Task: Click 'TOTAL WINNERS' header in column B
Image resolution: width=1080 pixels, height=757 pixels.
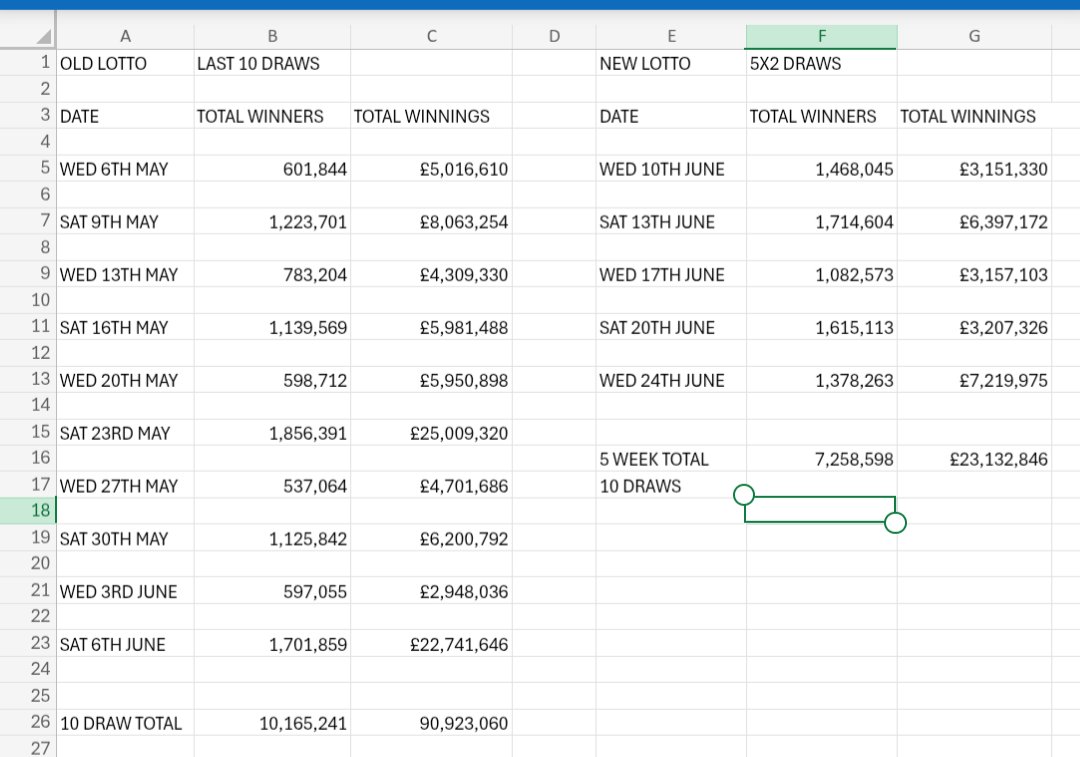Action: (x=273, y=116)
